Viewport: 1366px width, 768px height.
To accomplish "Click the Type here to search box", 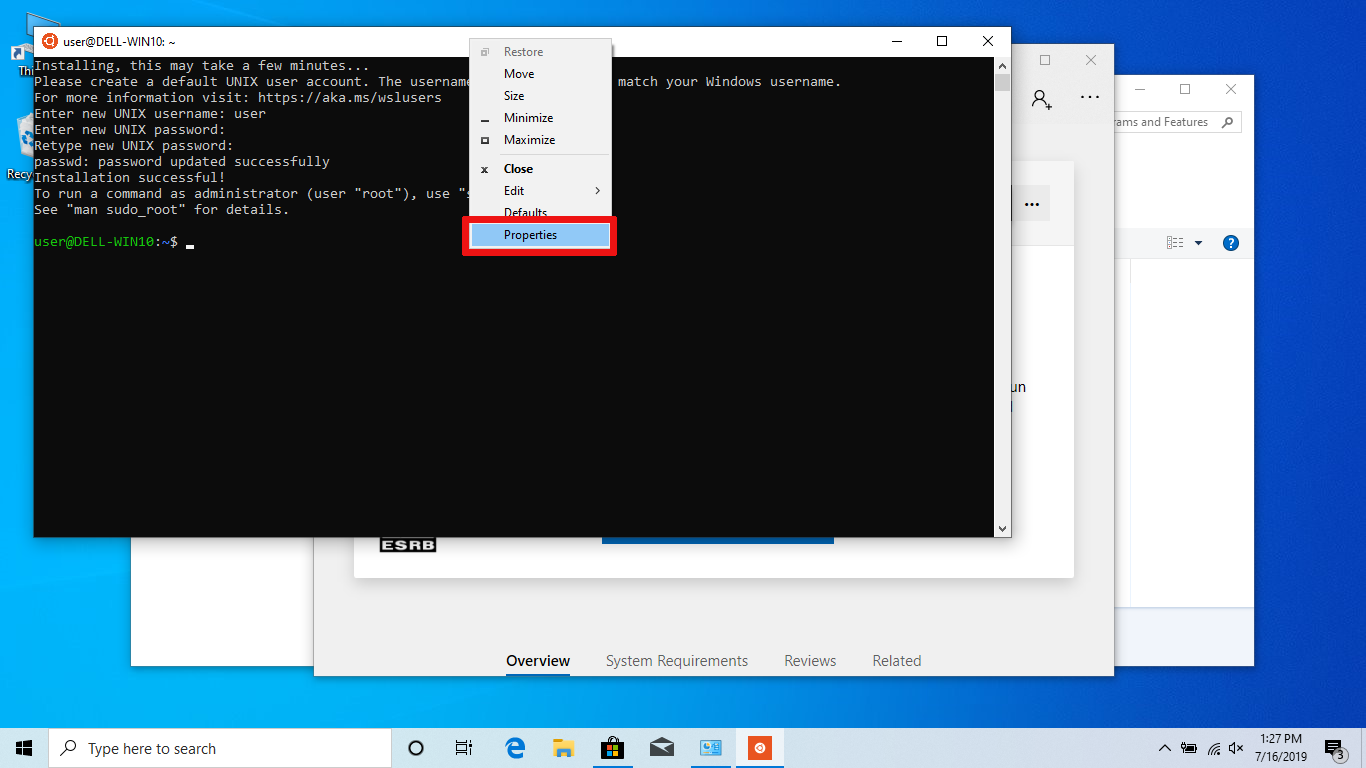I will pyautogui.click(x=220, y=748).
